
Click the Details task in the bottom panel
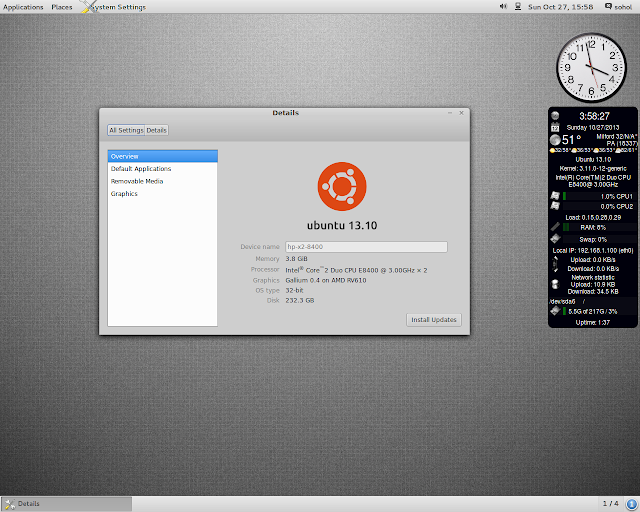(x=67, y=504)
